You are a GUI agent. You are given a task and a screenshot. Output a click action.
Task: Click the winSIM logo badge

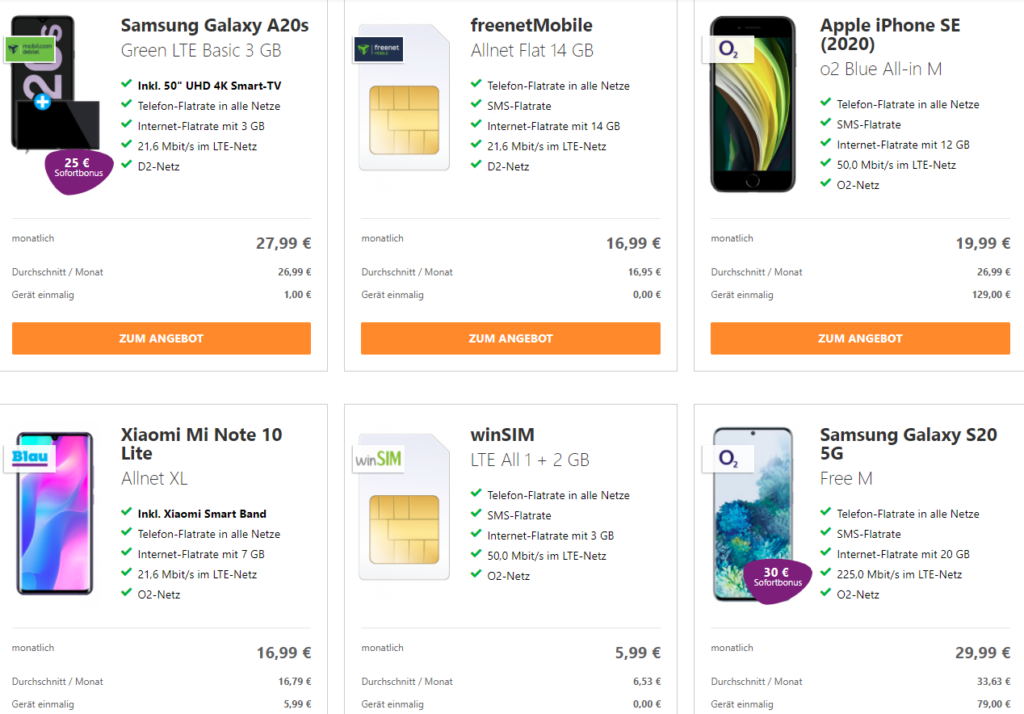click(379, 459)
